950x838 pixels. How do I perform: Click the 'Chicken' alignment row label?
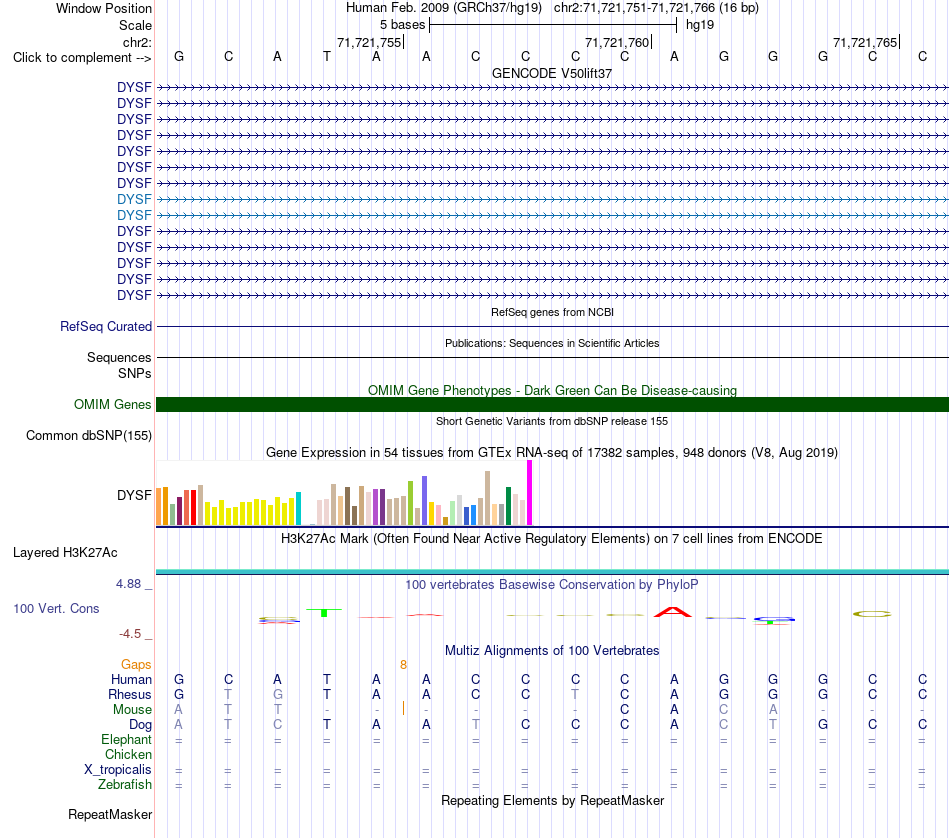pos(128,754)
